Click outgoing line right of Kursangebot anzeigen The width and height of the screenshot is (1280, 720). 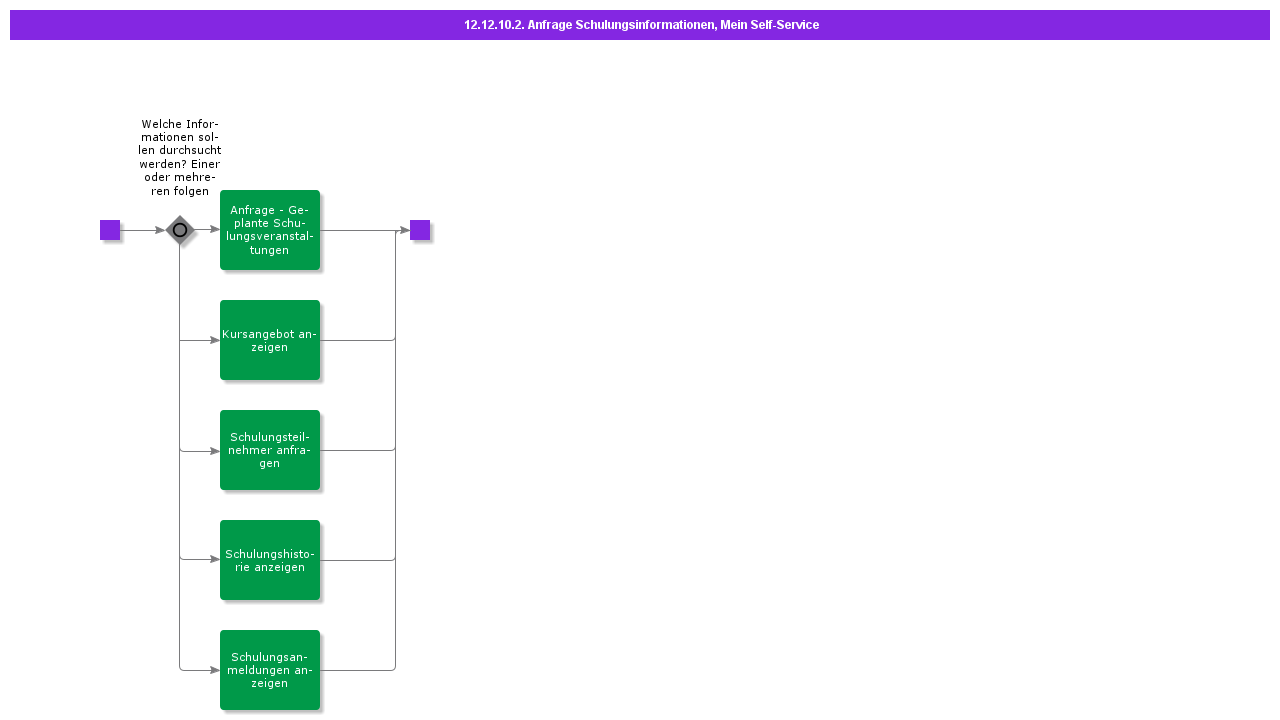[357, 340]
